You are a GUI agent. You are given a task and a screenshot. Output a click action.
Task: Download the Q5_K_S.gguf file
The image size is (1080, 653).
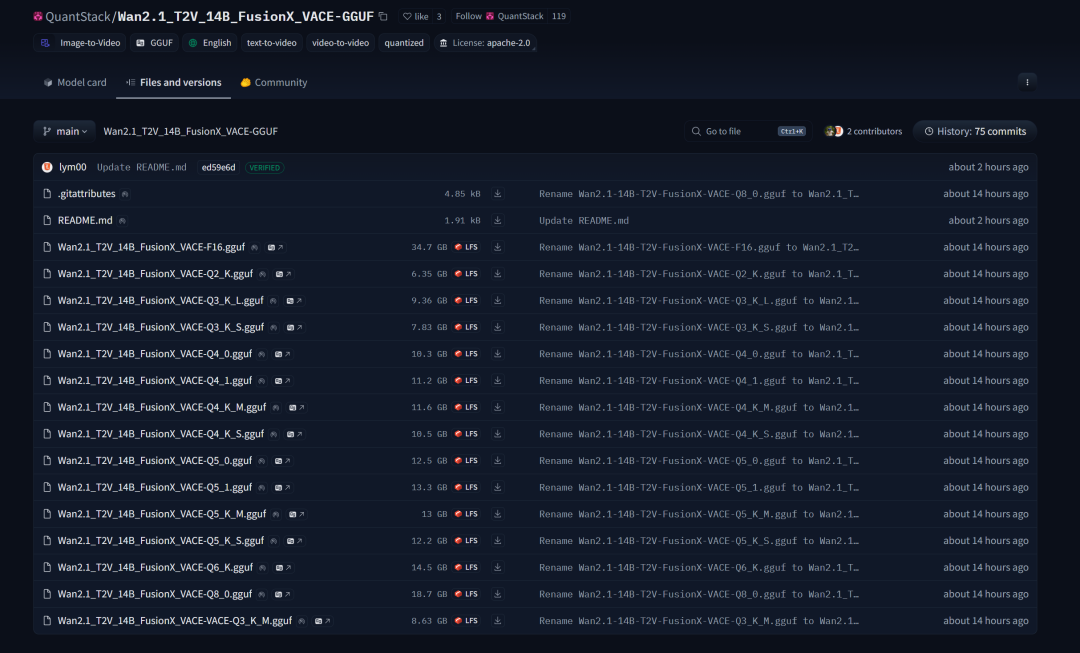497,541
